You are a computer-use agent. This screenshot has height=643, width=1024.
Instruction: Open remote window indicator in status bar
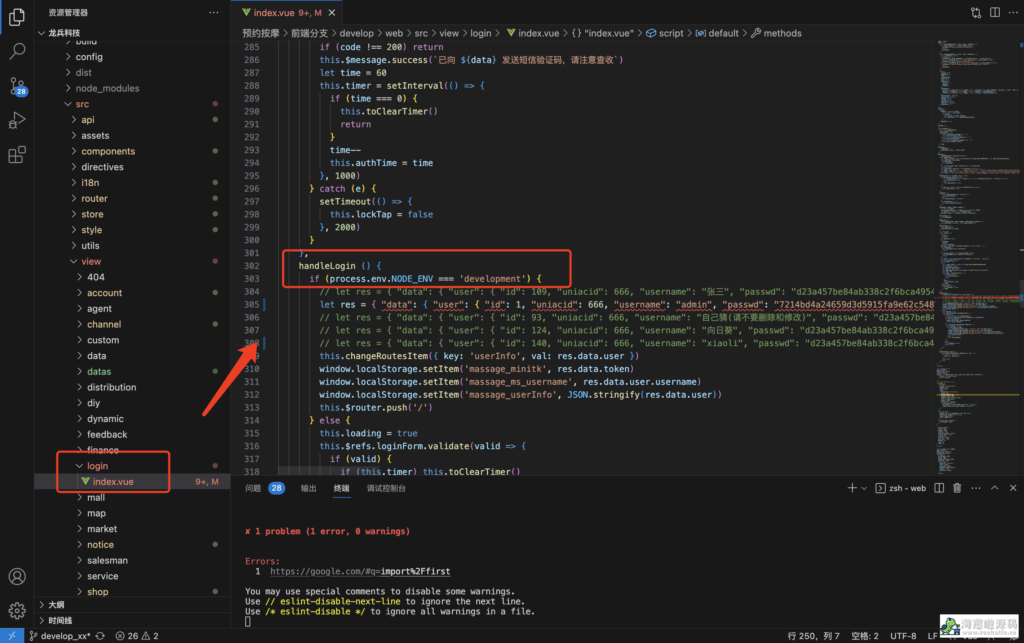tap(12, 636)
